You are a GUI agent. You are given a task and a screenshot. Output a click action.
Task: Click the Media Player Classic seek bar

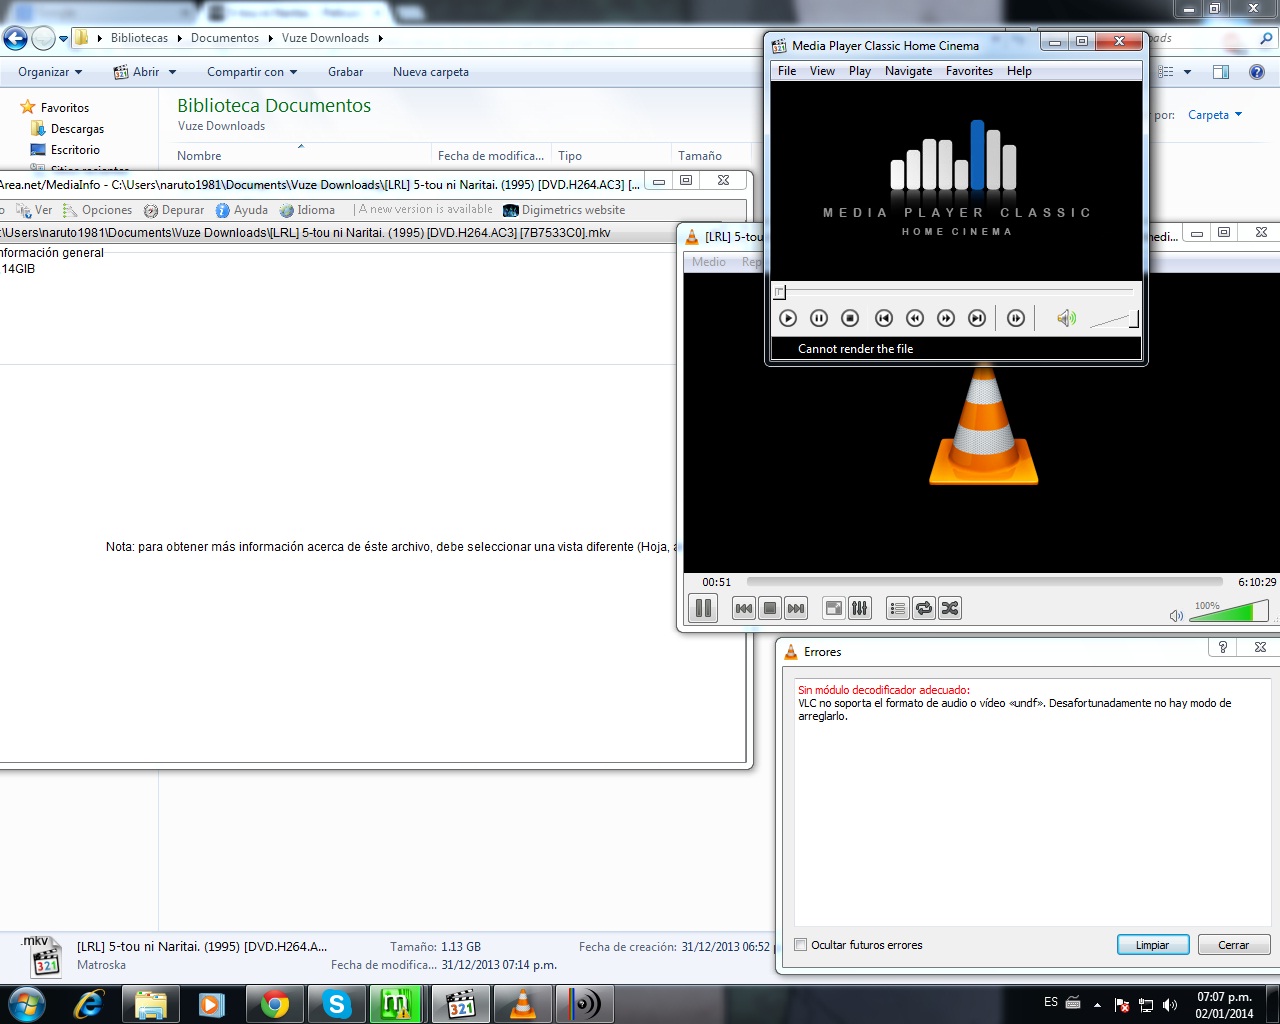click(x=956, y=292)
